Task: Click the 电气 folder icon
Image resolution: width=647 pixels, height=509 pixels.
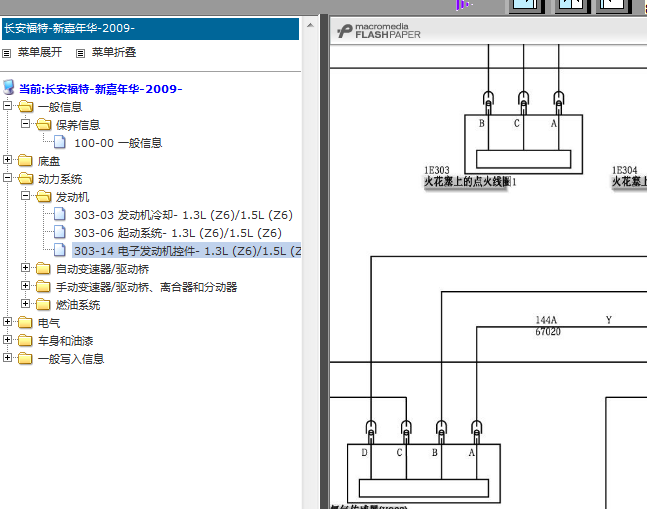Action: click(x=25, y=323)
